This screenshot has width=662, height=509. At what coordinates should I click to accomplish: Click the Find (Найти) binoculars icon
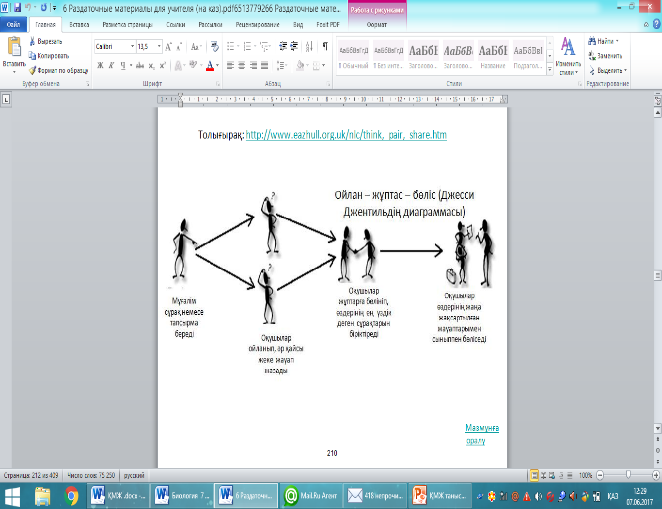point(592,41)
